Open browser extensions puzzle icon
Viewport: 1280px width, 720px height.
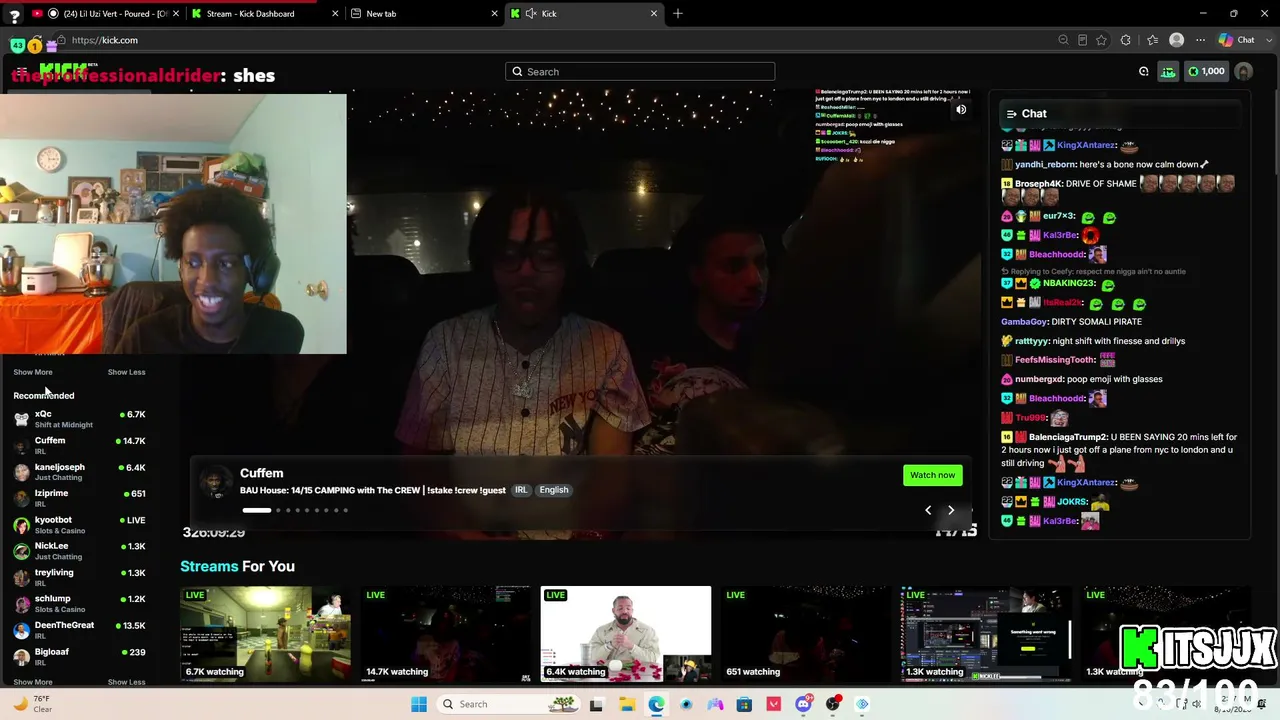point(1126,40)
